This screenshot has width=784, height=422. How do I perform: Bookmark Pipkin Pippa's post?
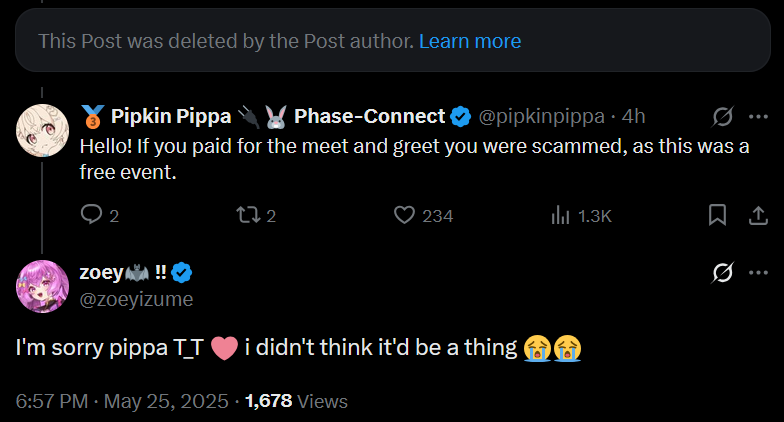(x=717, y=215)
